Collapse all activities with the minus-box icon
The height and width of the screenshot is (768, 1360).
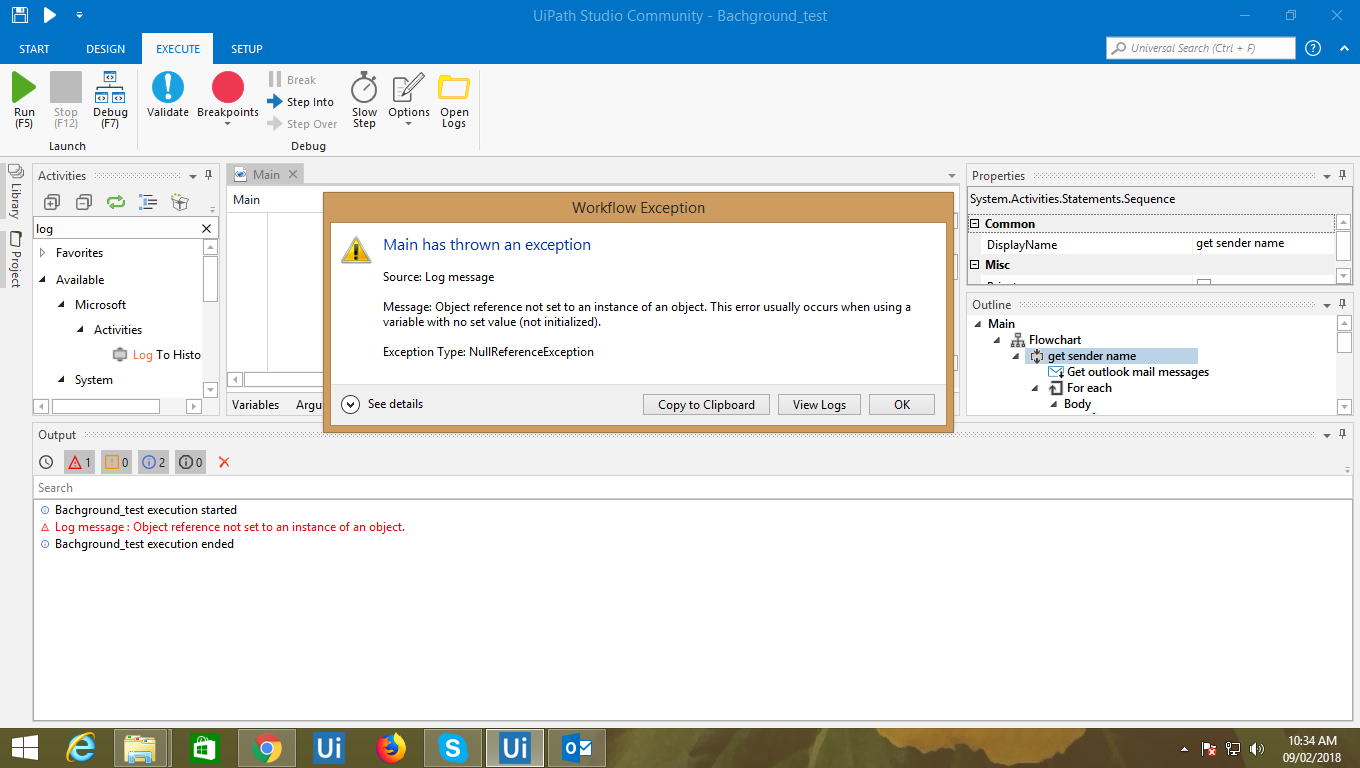pos(84,202)
